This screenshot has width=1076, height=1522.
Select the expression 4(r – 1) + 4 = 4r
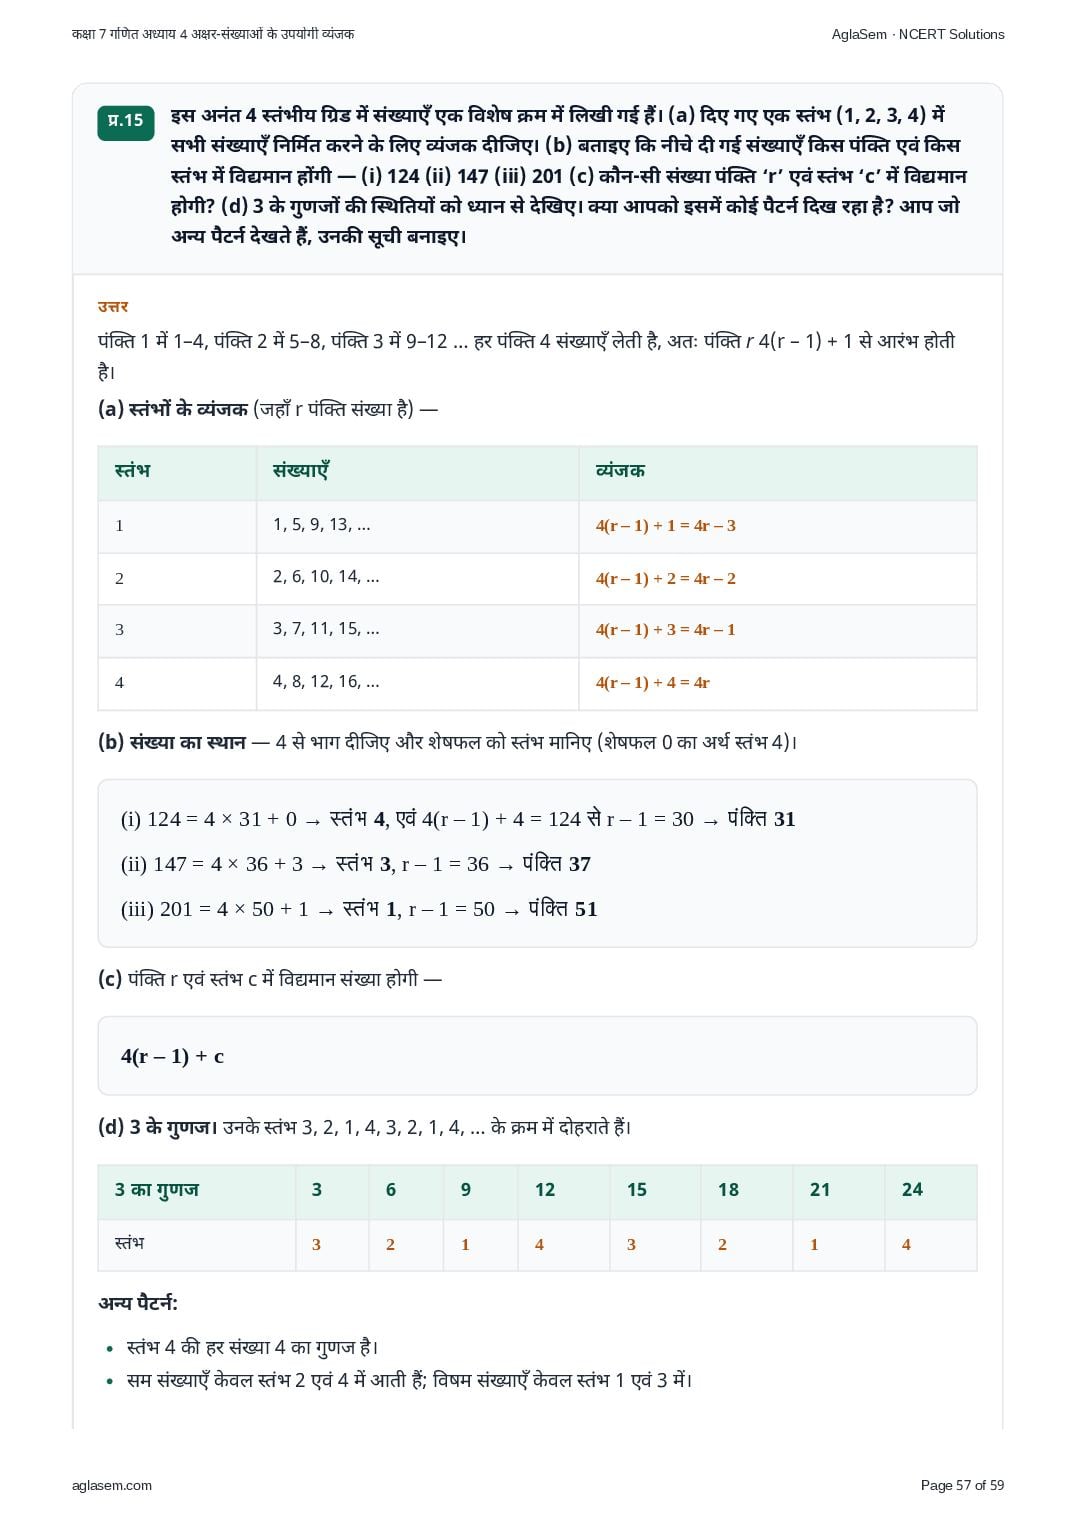[653, 683]
